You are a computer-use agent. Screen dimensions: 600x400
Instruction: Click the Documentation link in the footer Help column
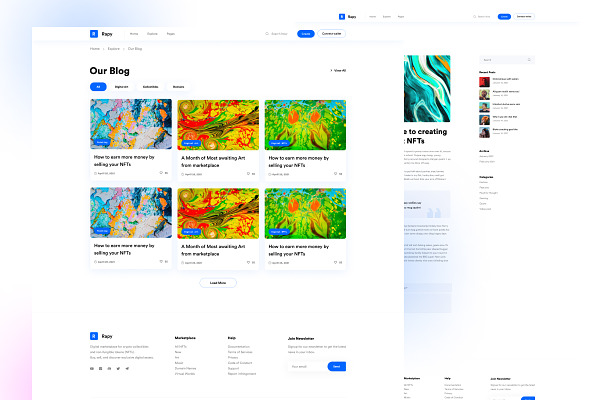239,347
